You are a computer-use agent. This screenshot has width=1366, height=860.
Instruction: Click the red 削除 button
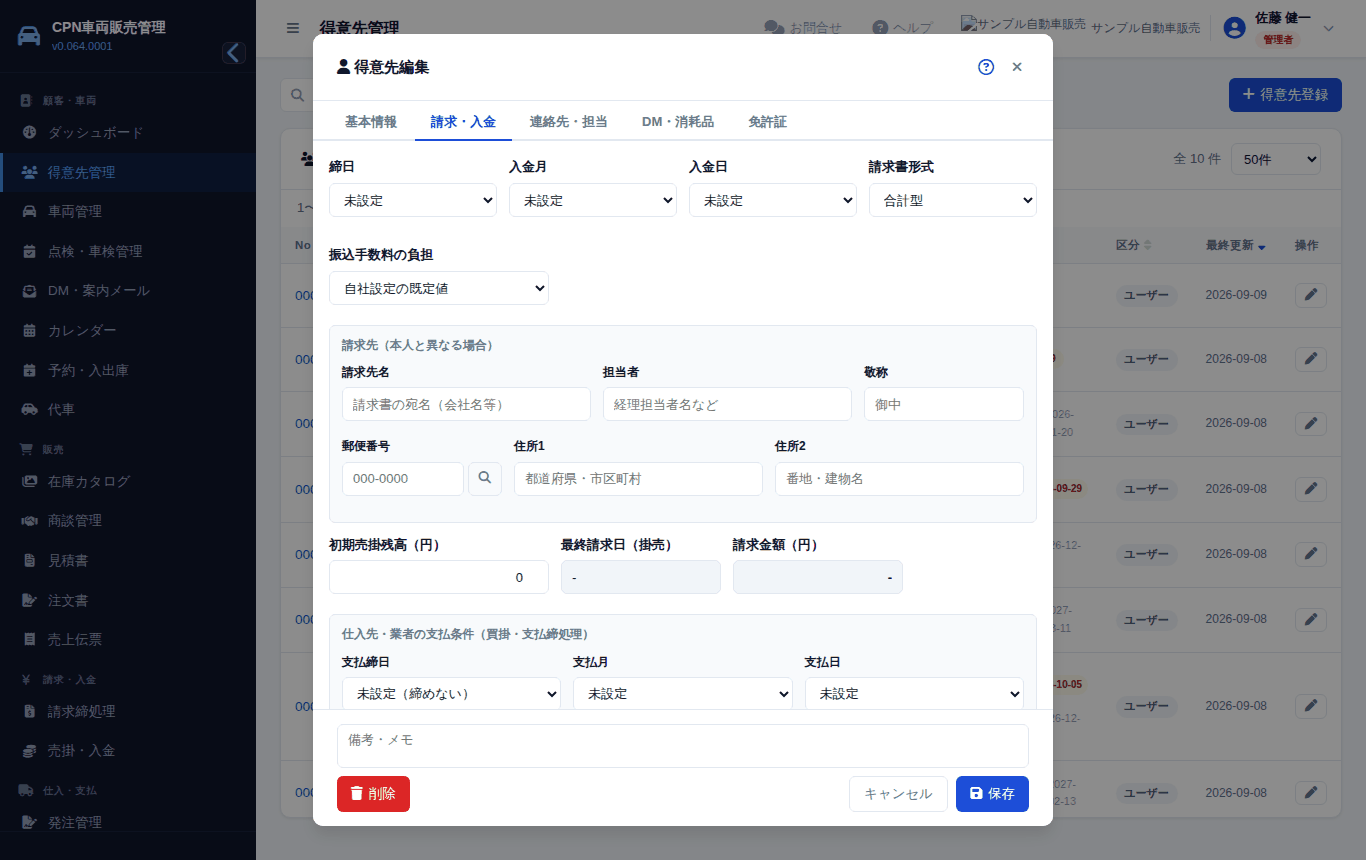(x=373, y=794)
